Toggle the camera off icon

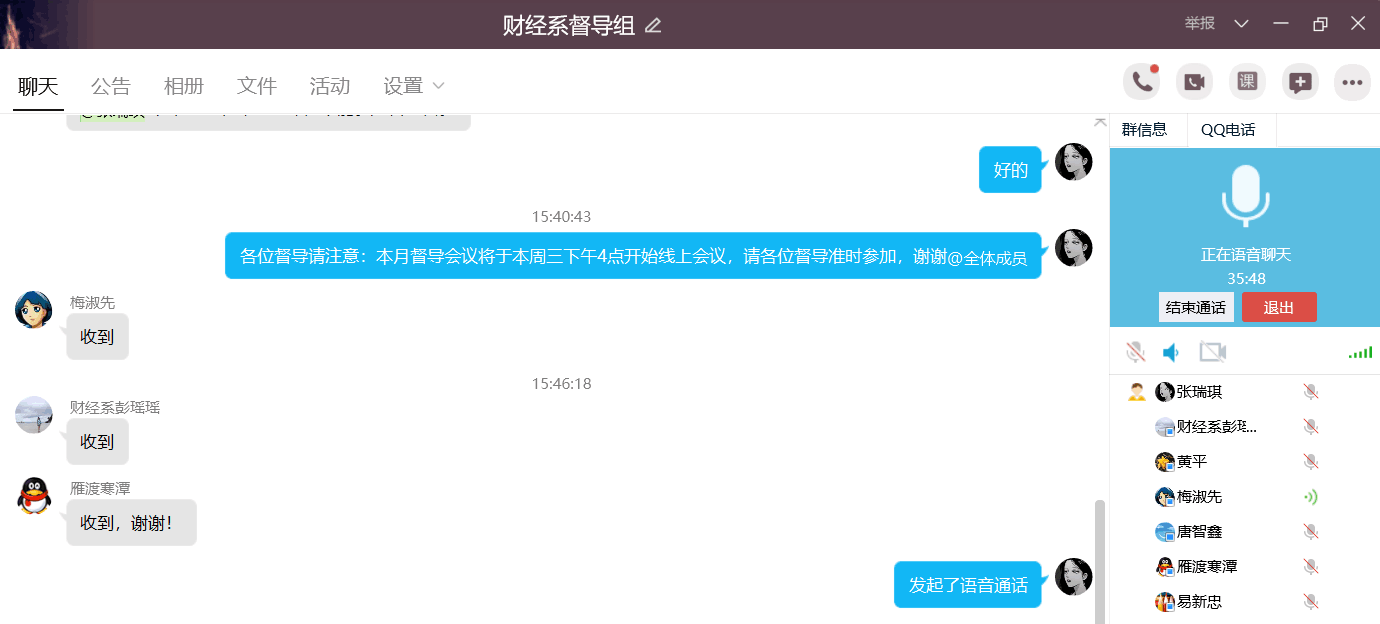(x=1213, y=352)
